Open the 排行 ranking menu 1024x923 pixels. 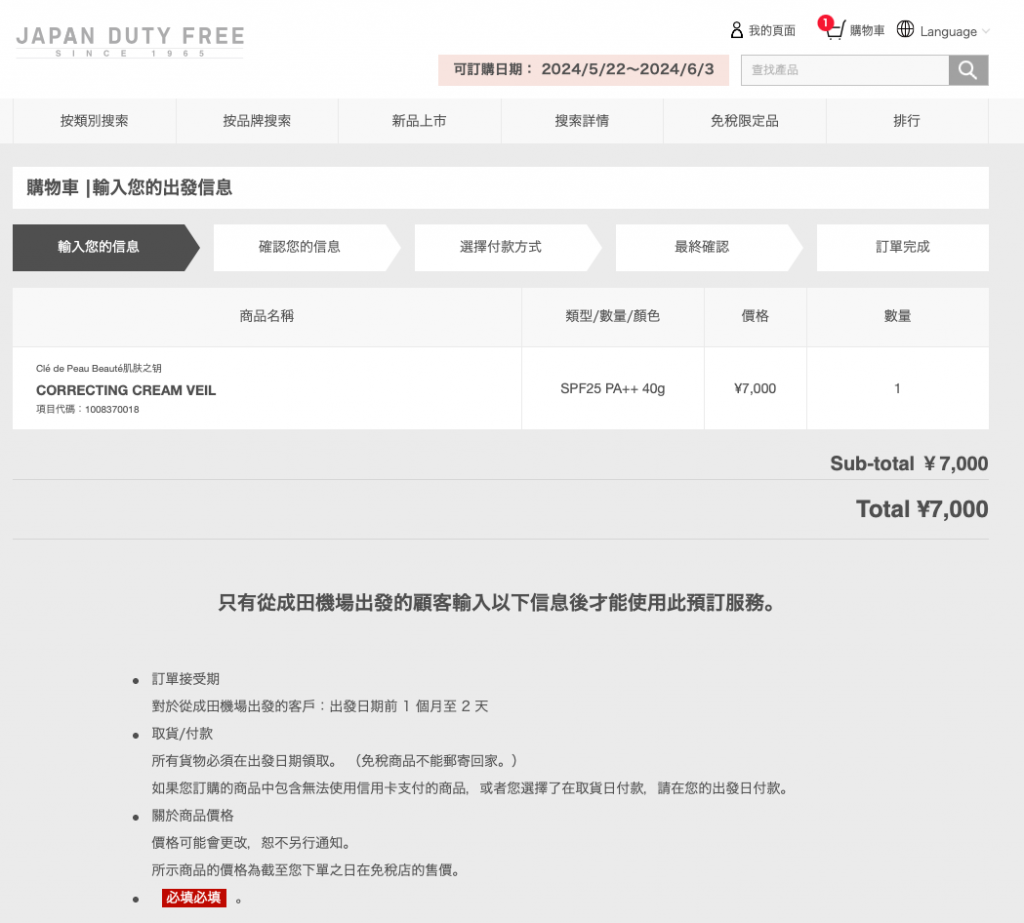(907, 121)
